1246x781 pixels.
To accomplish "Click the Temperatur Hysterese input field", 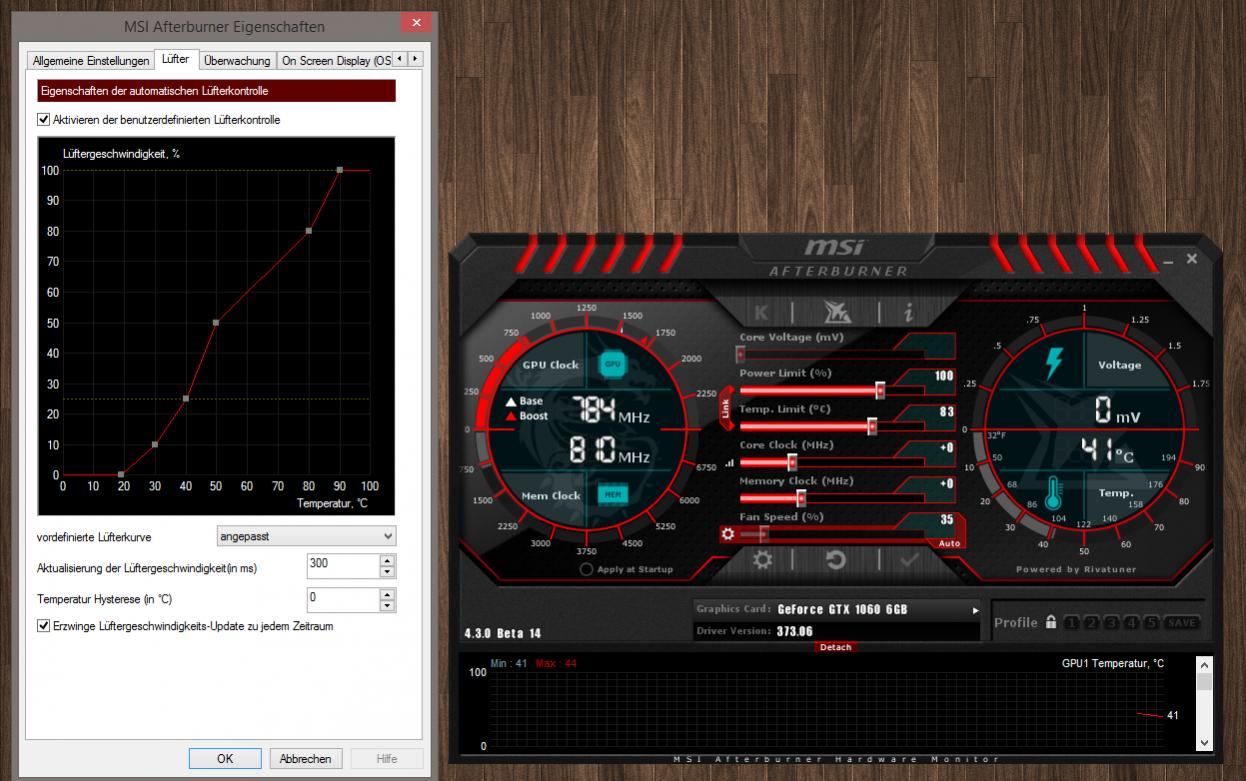I will click(x=343, y=600).
